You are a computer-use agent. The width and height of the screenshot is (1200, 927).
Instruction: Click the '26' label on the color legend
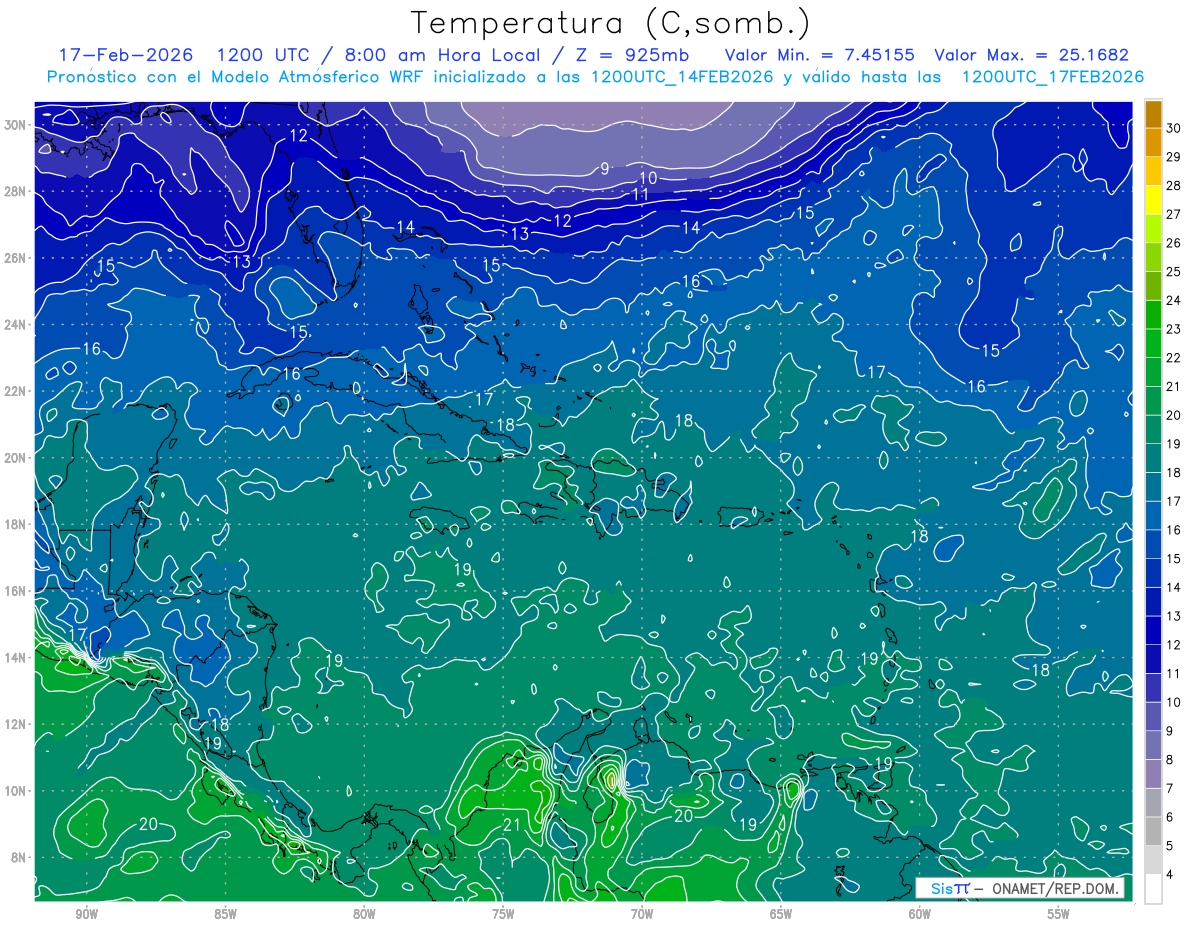(1173, 243)
